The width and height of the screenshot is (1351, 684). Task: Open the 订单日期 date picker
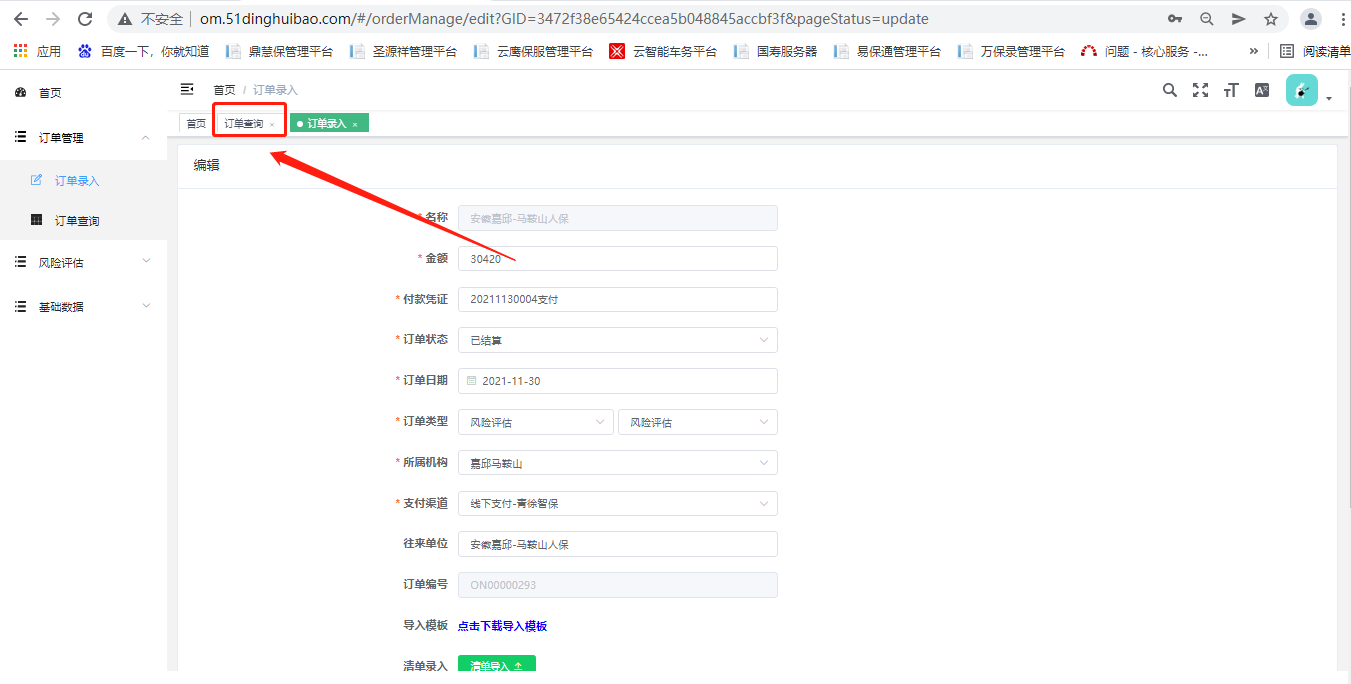tap(617, 381)
